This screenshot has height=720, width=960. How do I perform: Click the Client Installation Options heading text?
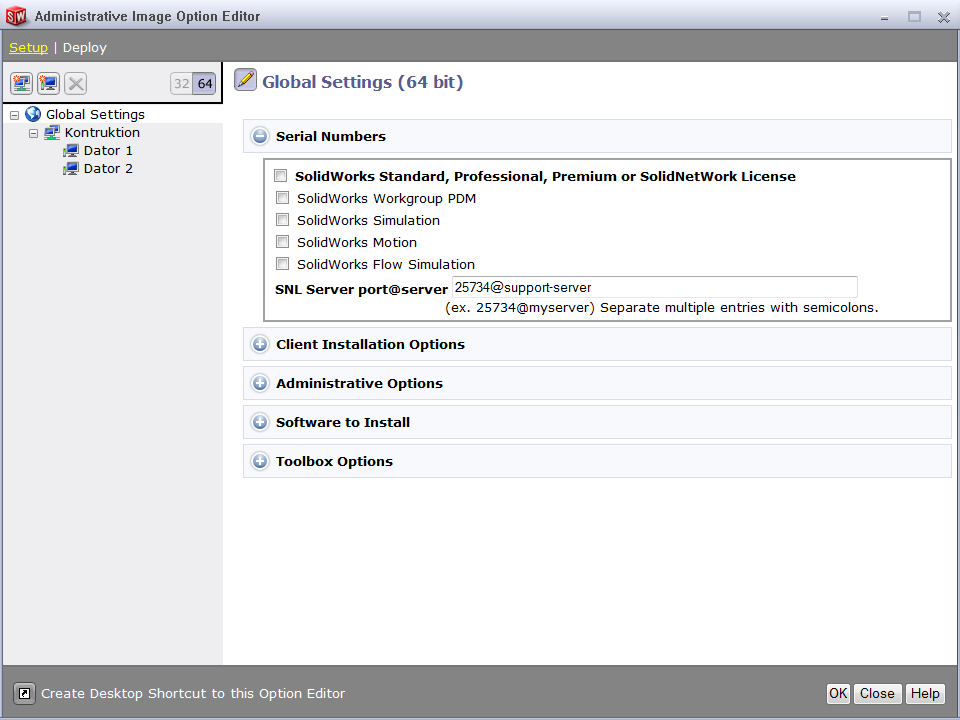(x=370, y=344)
